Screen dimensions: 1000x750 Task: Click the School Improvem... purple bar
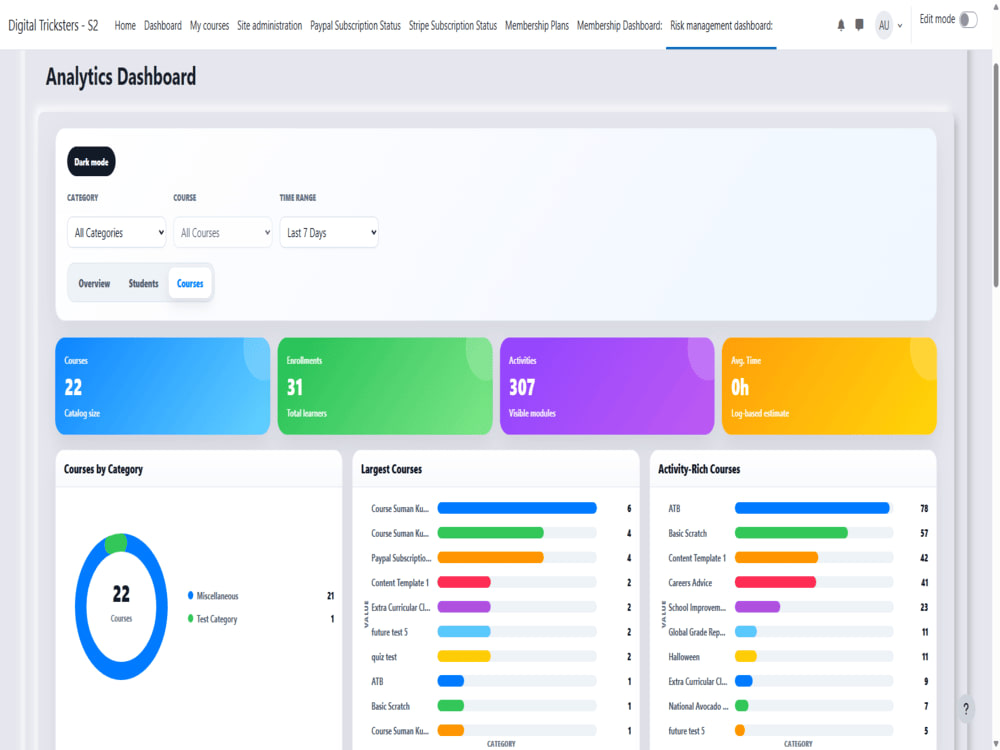[x=757, y=607]
